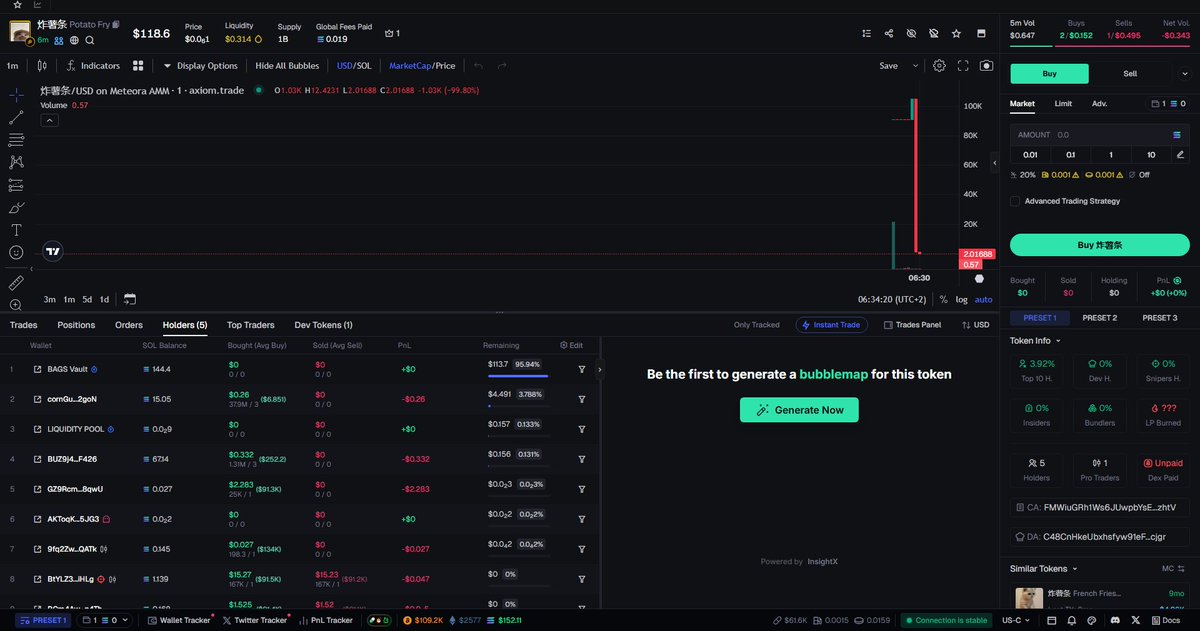
Task: Take a chart snapshot with camera icon
Action: tap(987, 66)
